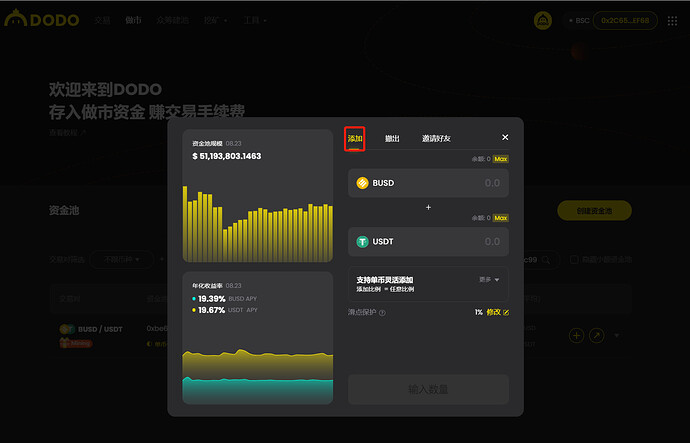Screen dimensions: 690x443
Task: Click the BUSD / USDT pair name
Action: (x=100, y=329)
